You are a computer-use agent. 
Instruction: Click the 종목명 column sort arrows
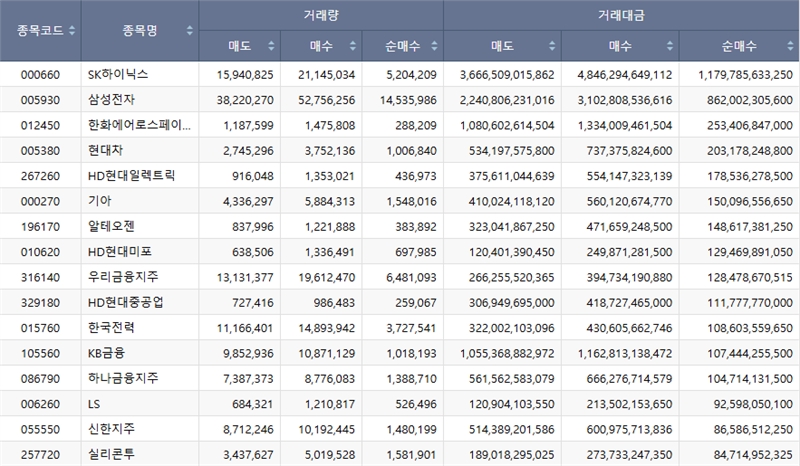(x=189, y=31)
